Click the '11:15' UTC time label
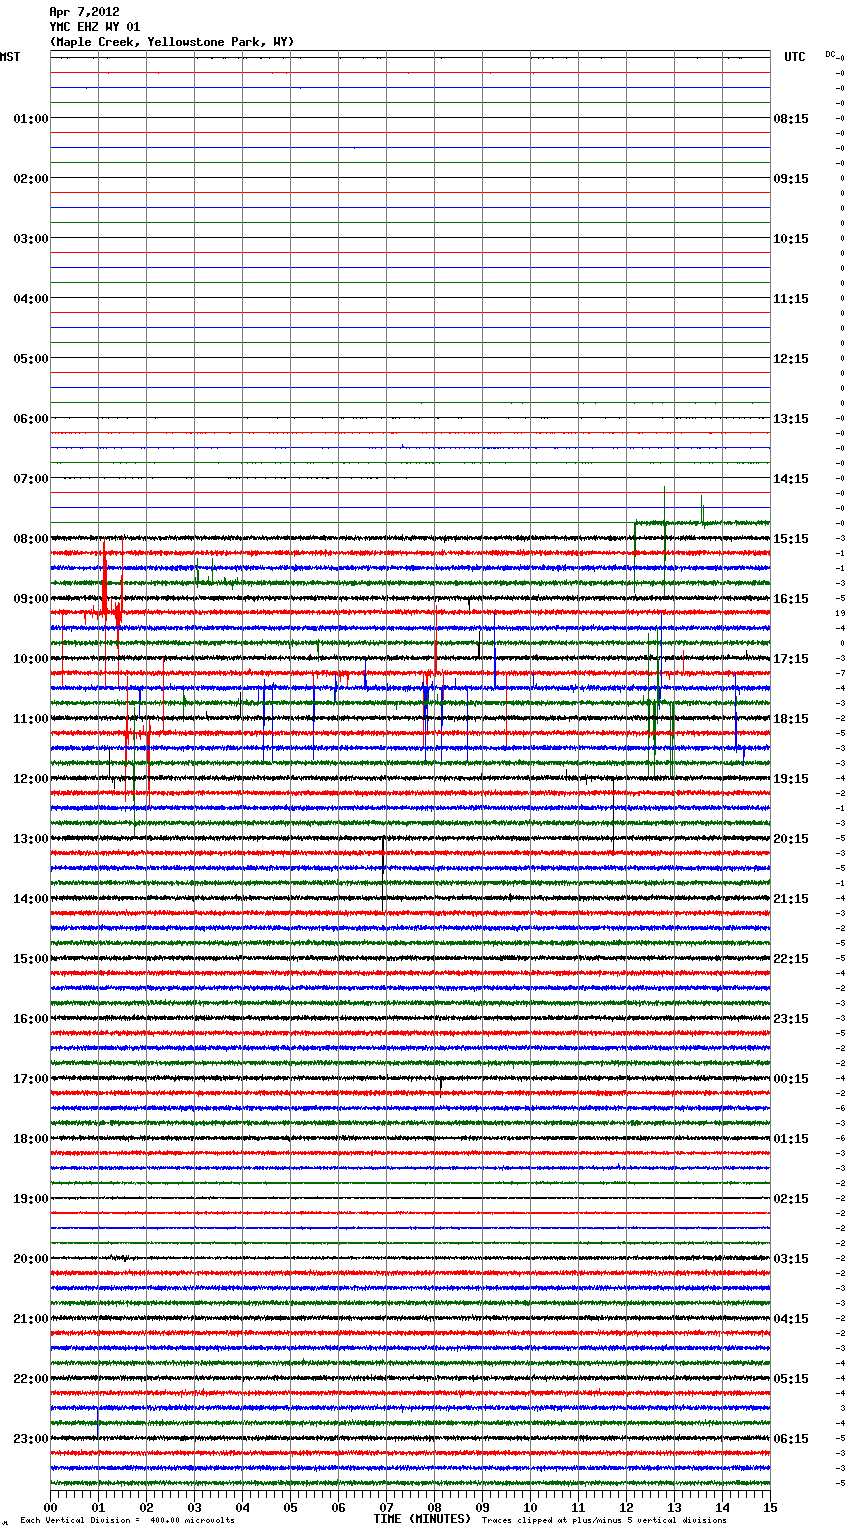The height and width of the screenshot is (1534, 850). (x=791, y=299)
